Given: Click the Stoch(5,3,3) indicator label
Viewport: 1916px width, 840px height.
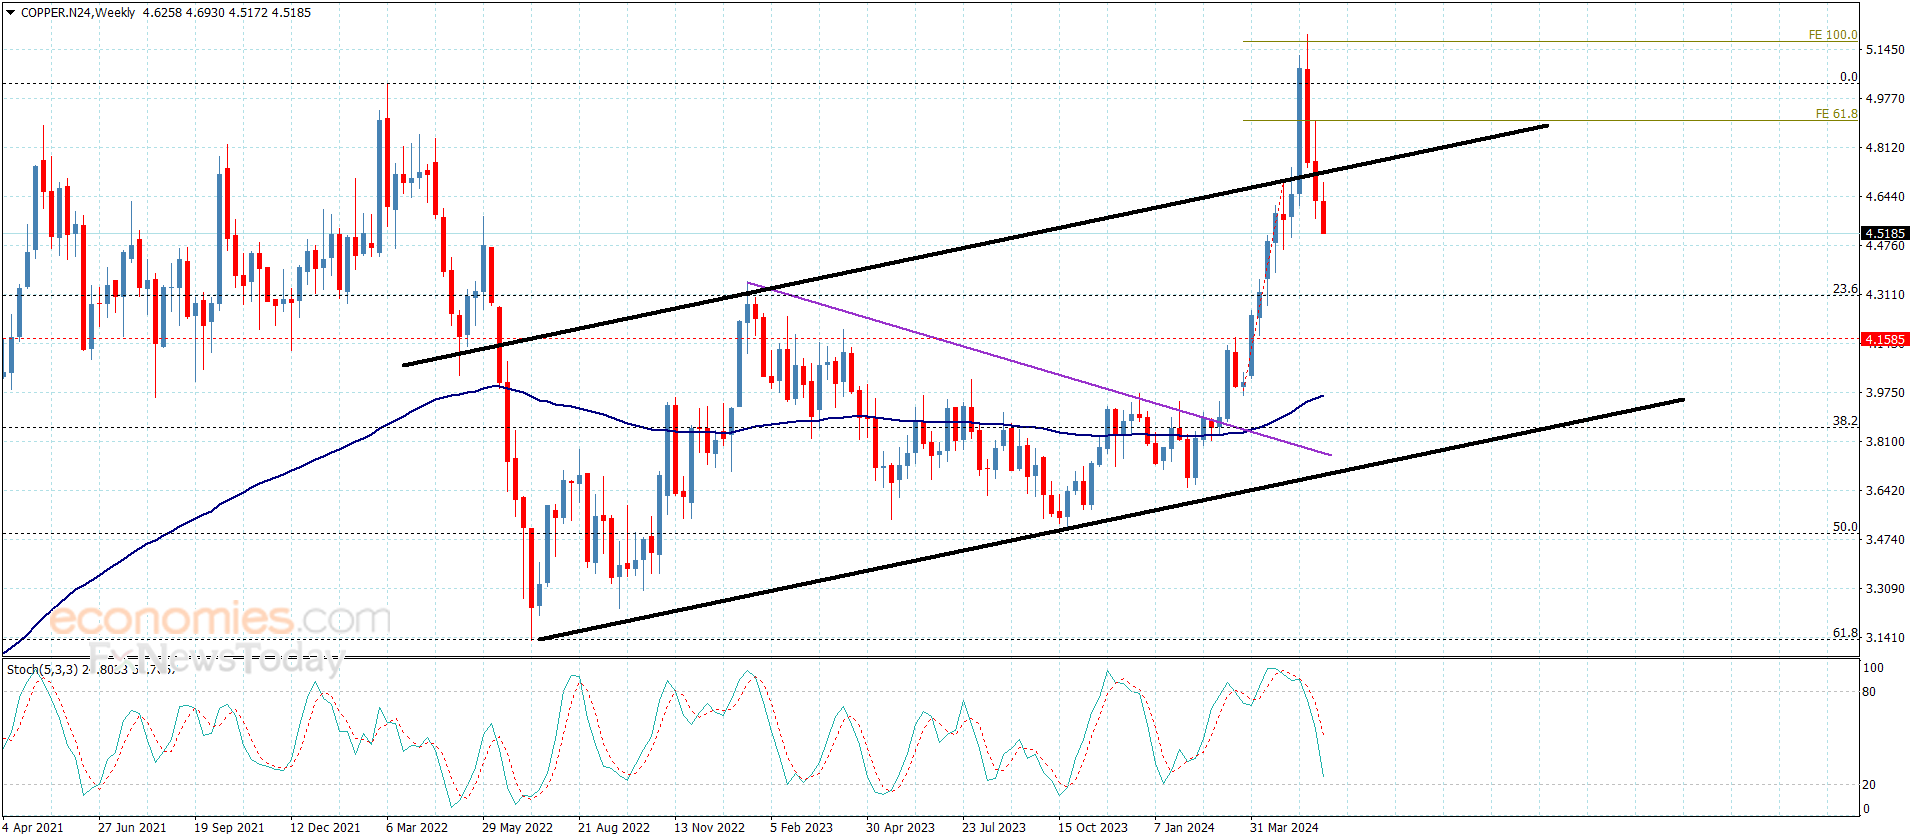Looking at the screenshot, I should point(42,669).
